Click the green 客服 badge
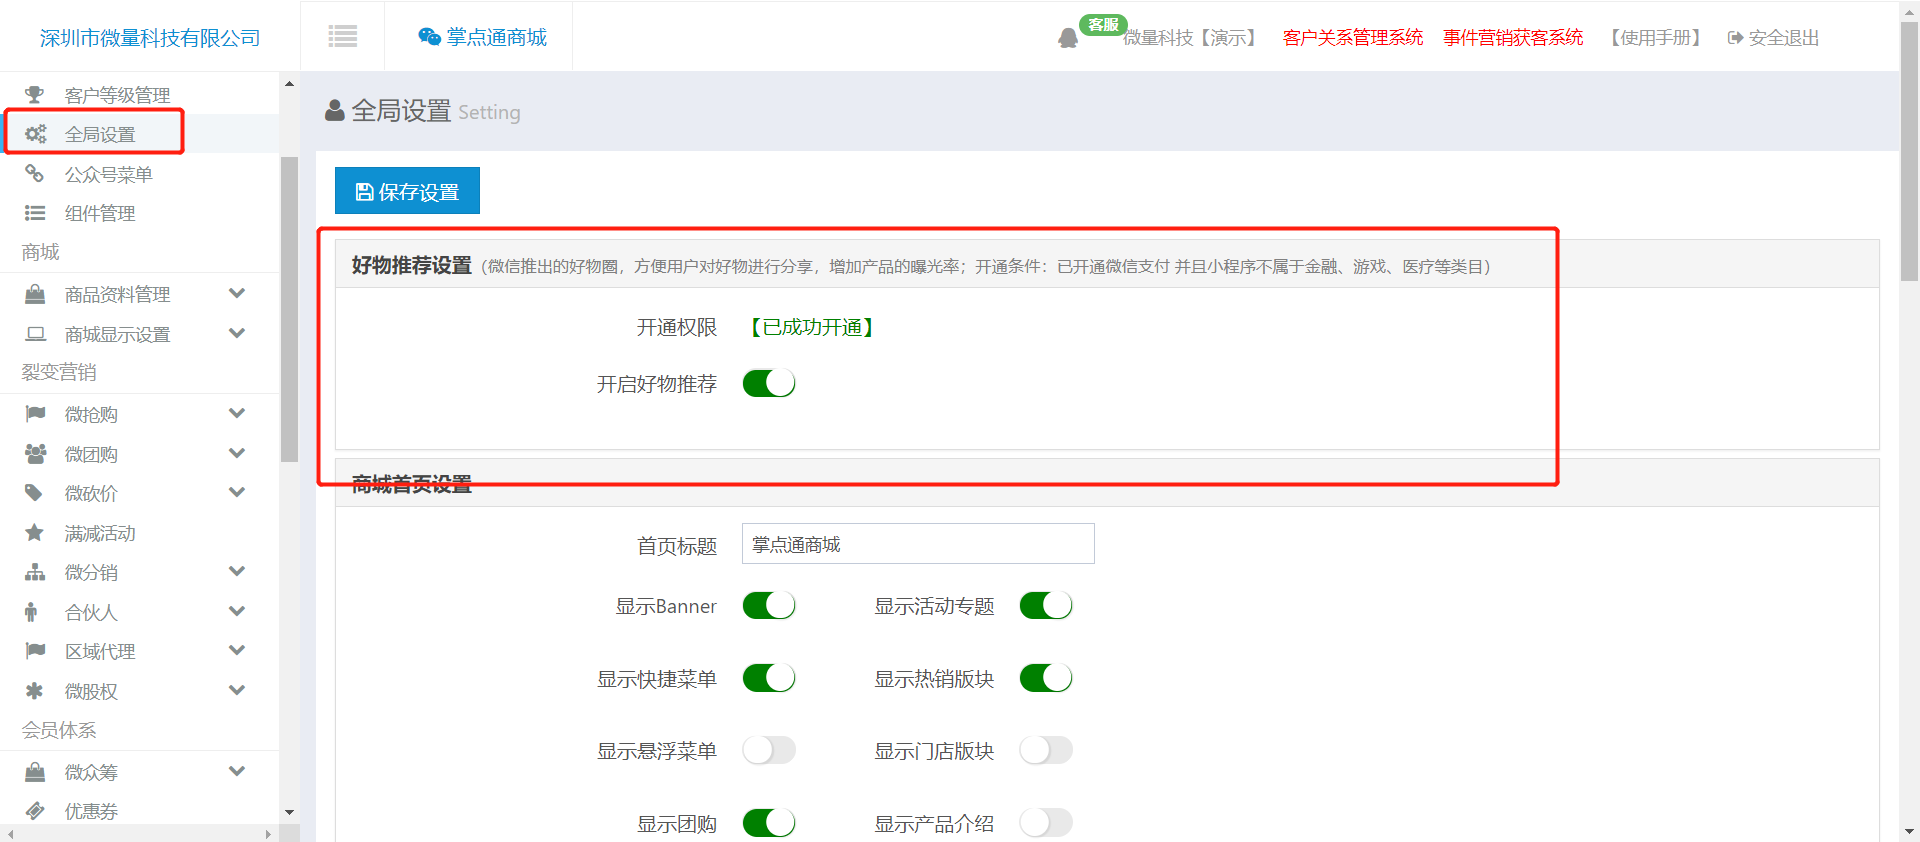Screen dimensions: 1920x842 click(x=1103, y=24)
